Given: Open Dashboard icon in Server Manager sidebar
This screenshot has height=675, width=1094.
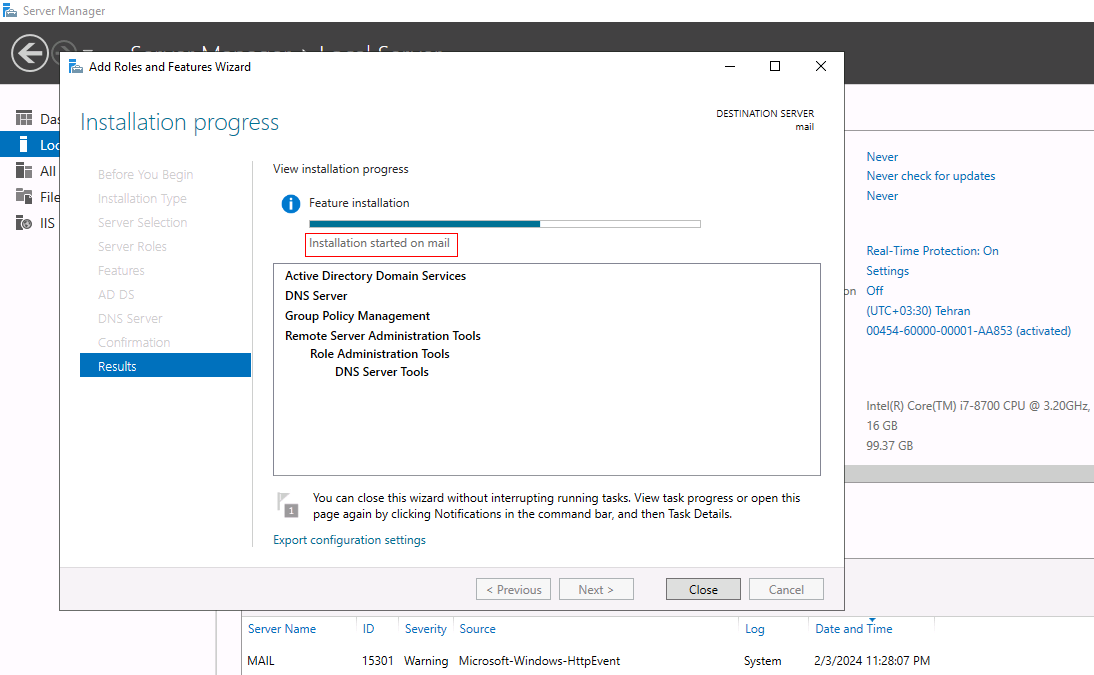Looking at the screenshot, I should (x=24, y=118).
